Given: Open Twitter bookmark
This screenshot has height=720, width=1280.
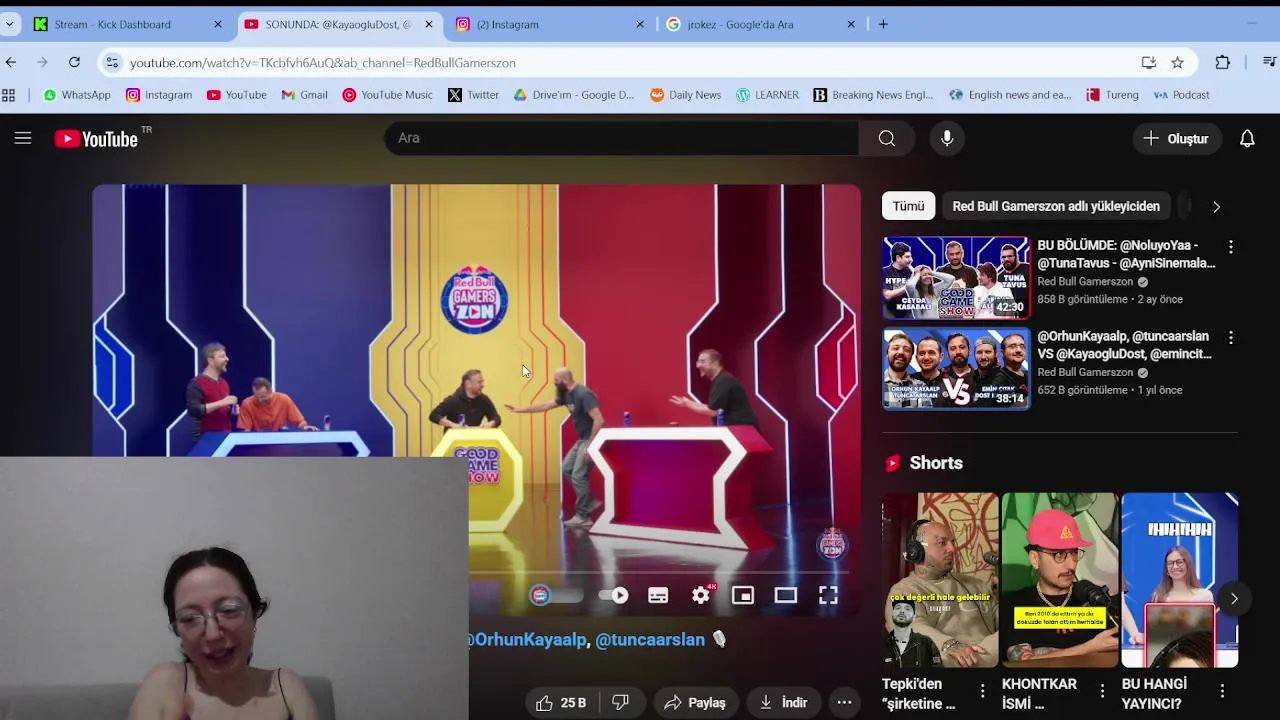Looking at the screenshot, I should click(x=473, y=95).
